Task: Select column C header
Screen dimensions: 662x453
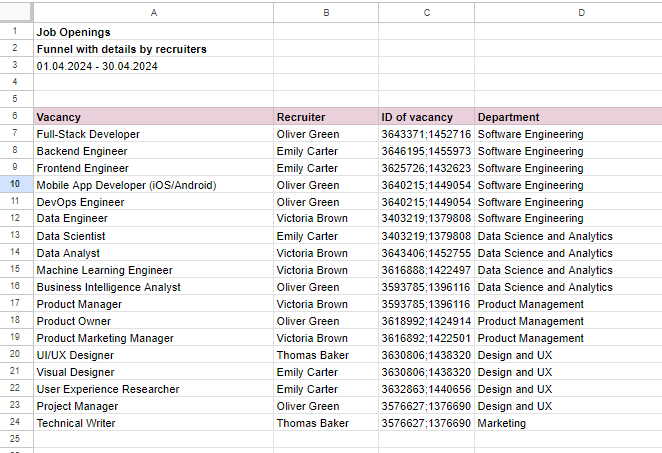Action: [426, 13]
